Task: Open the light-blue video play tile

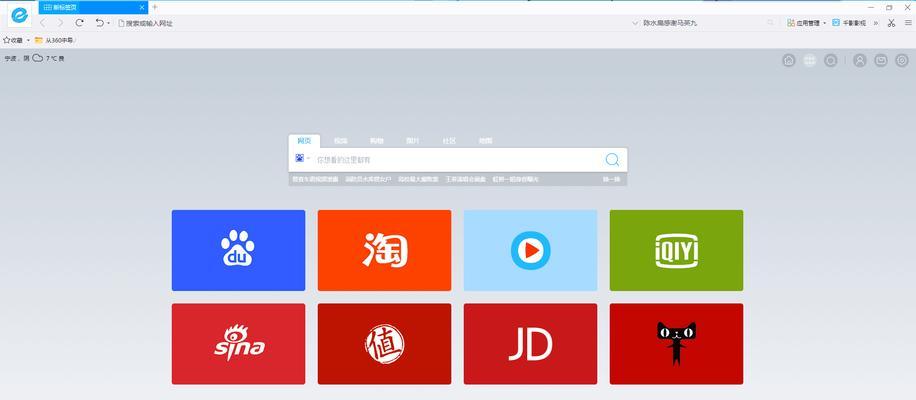Action: (x=530, y=251)
